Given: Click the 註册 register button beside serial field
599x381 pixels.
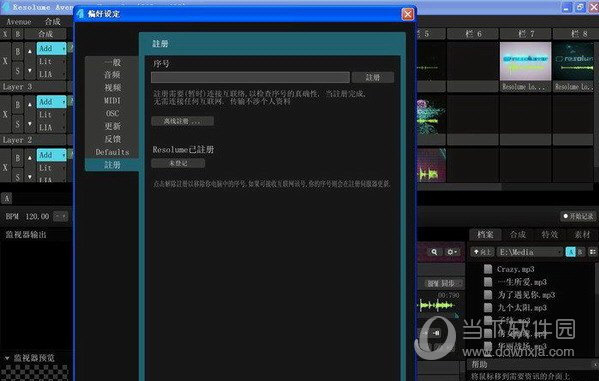Looking at the screenshot, I should pyautogui.click(x=372, y=78).
